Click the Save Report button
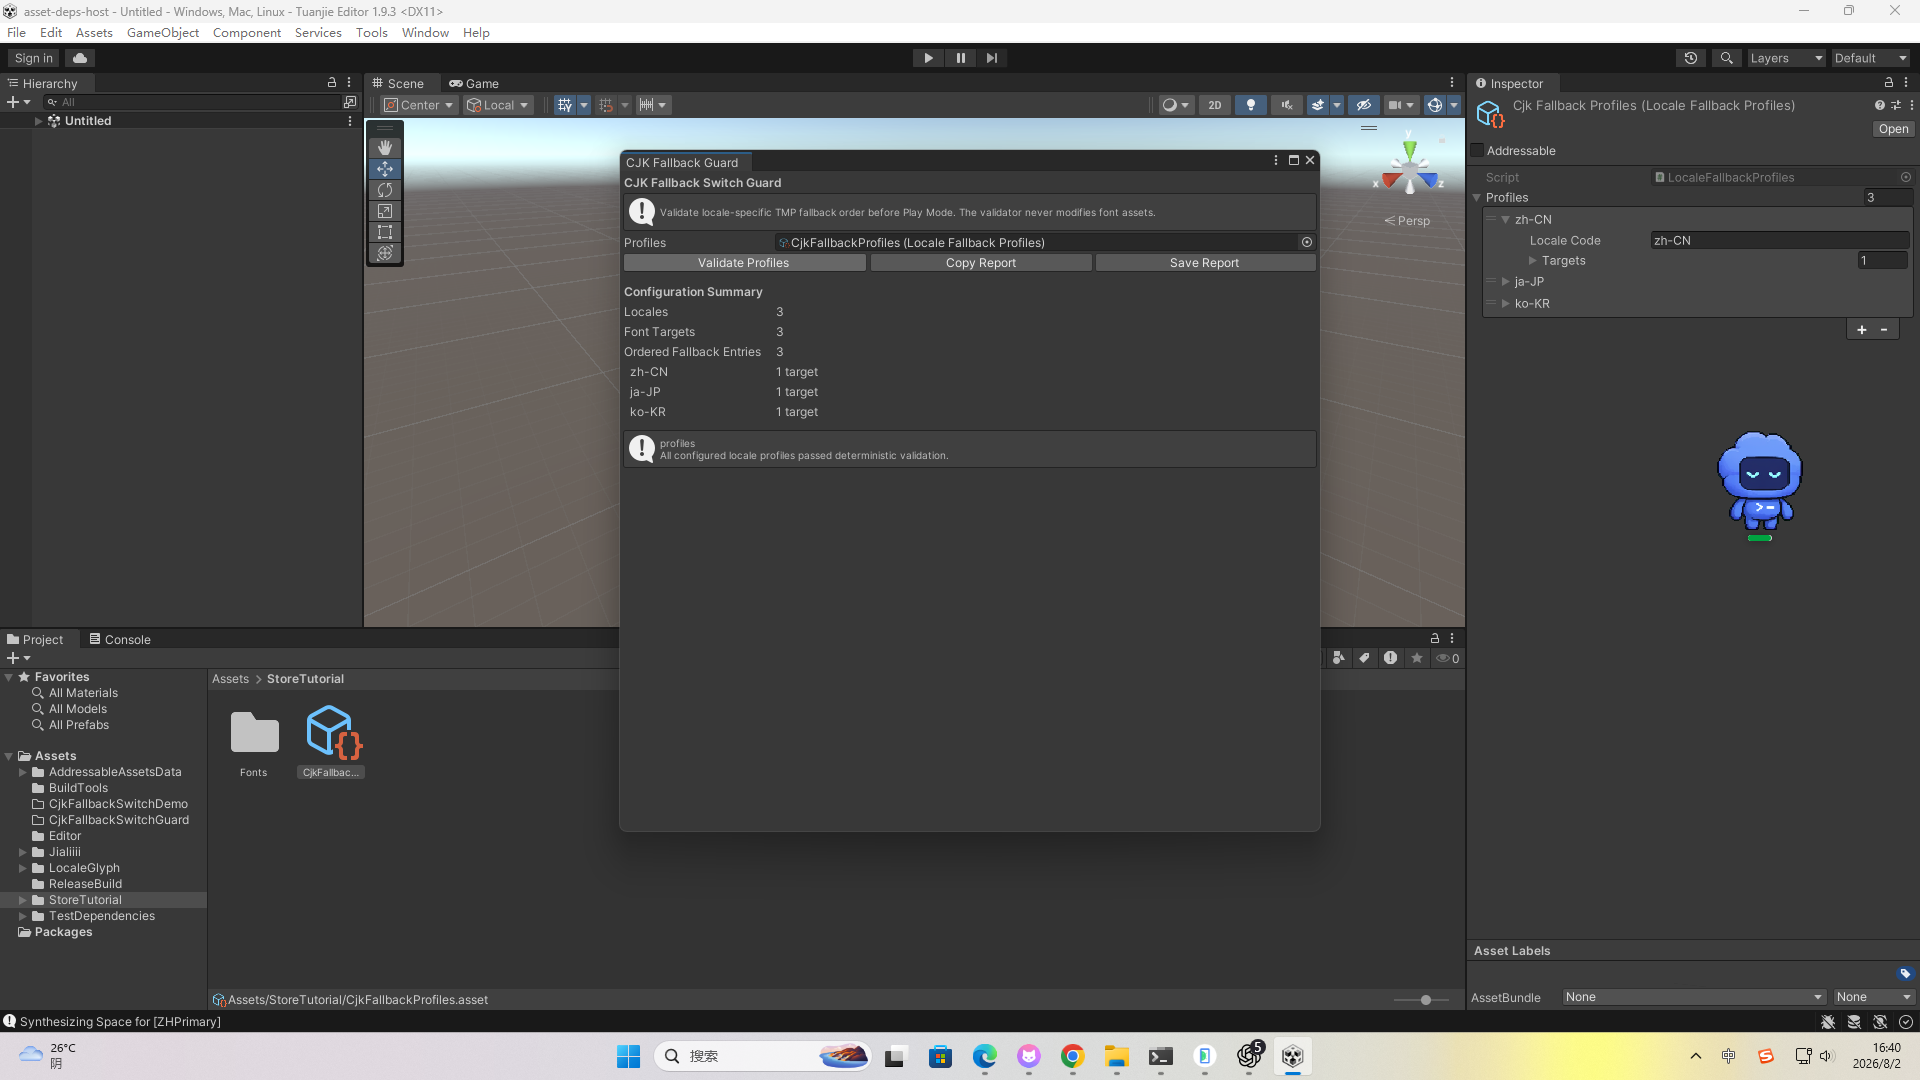This screenshot has height=1080, width=1920. coord(1205,263)
